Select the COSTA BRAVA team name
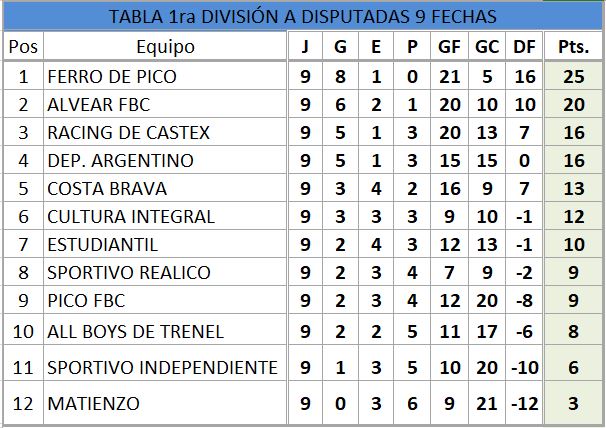 pos(97,188)
